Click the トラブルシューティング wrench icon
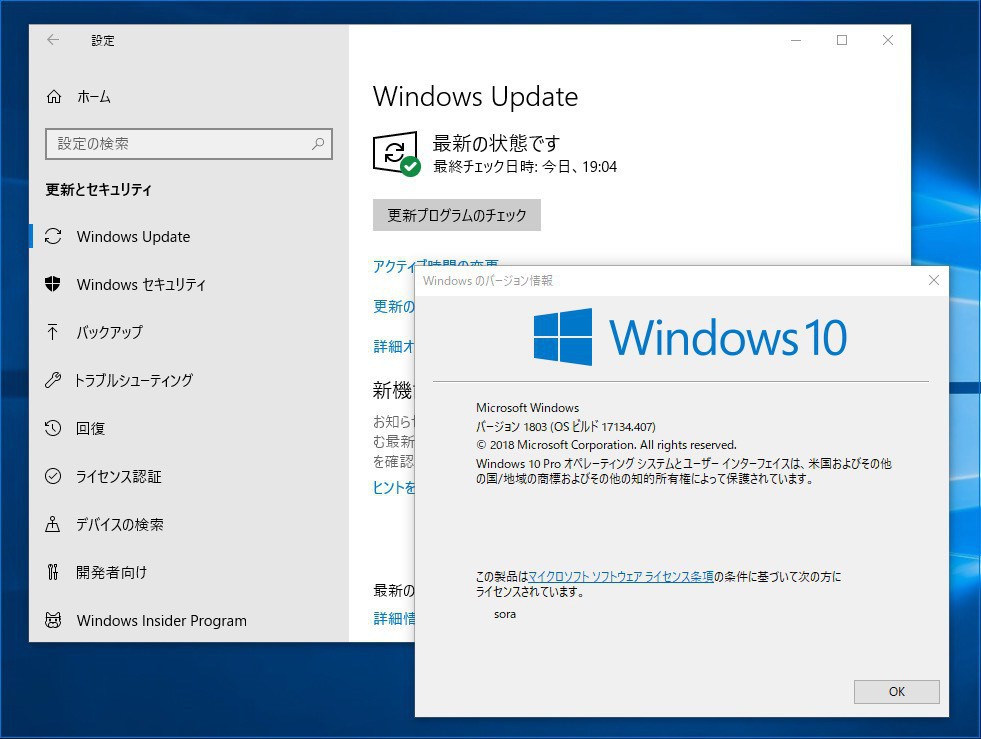 (x=53, y=380)
